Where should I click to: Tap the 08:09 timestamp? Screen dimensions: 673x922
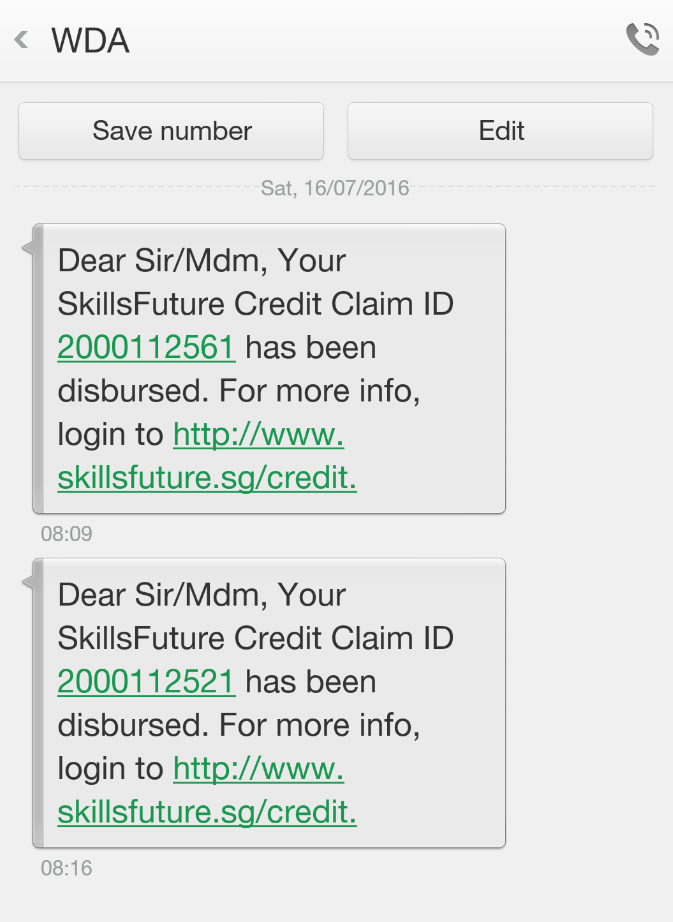pyautogui.click(x=66, y=534)
